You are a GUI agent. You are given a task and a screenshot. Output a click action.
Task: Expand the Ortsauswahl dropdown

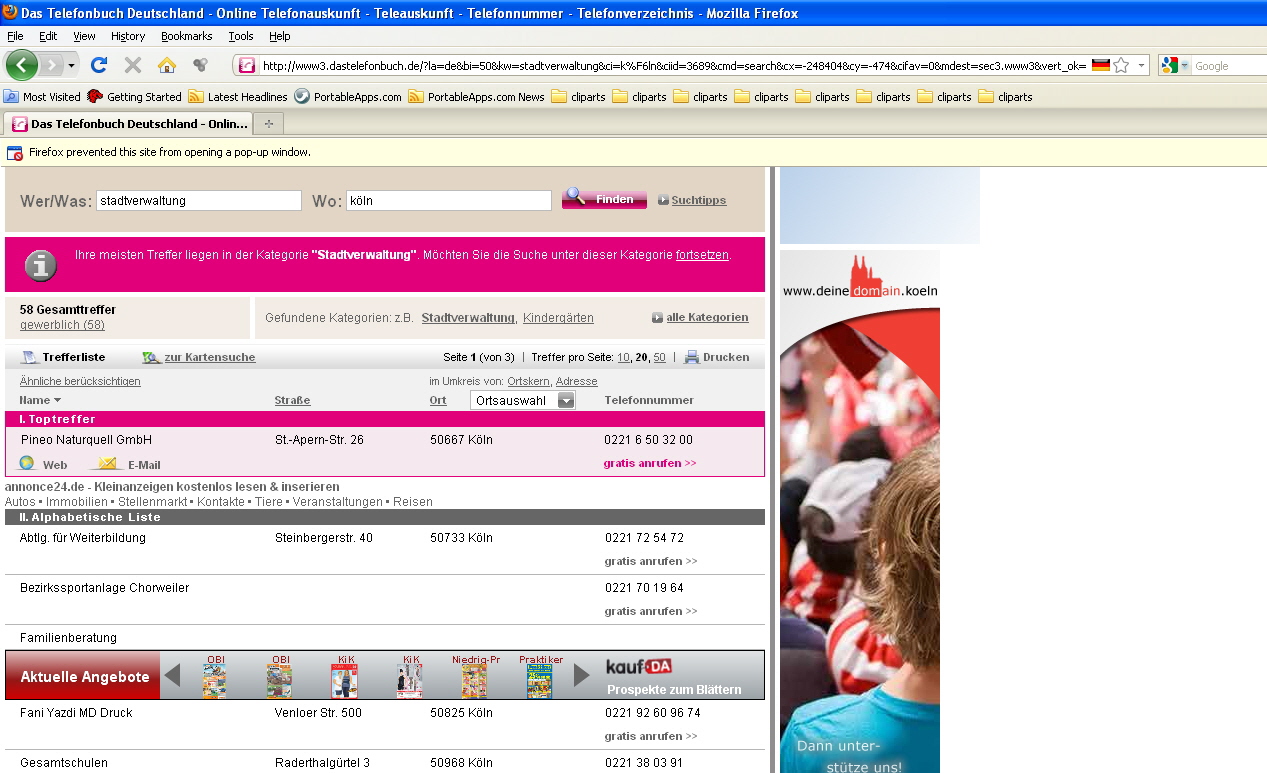(566, 400)
